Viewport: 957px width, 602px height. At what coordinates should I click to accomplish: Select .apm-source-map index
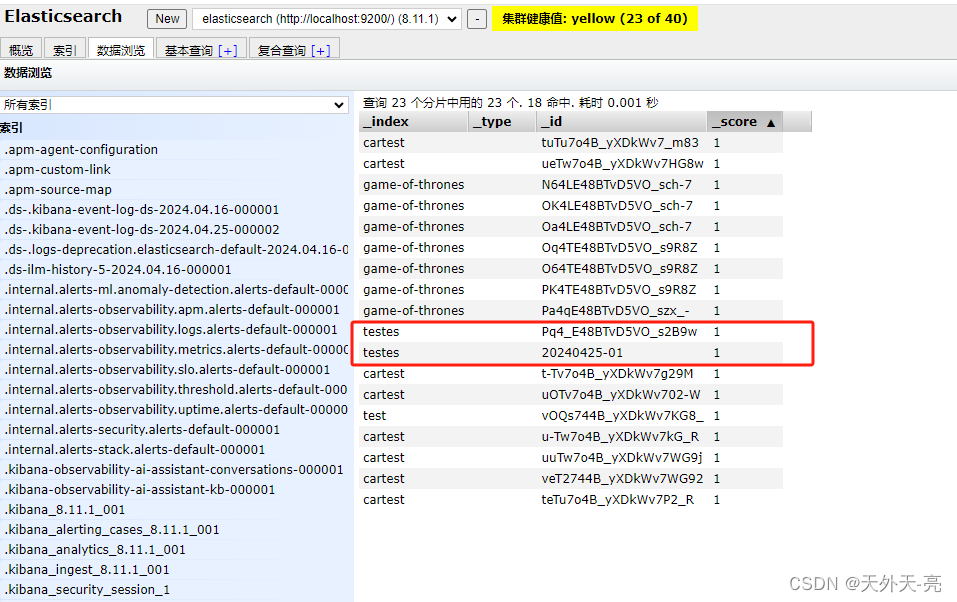coord(58,190)
